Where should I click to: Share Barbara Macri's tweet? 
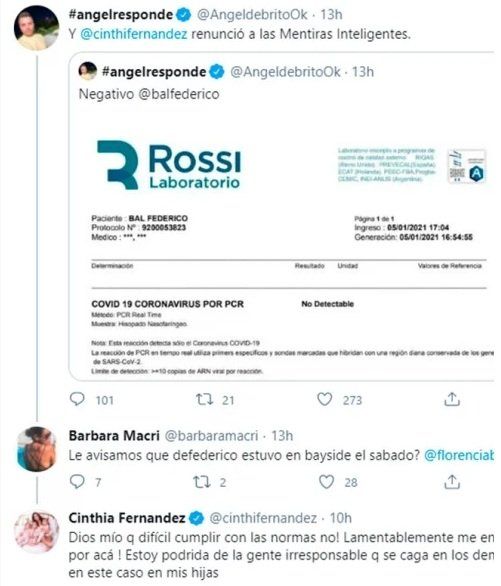tap(452, 482)
